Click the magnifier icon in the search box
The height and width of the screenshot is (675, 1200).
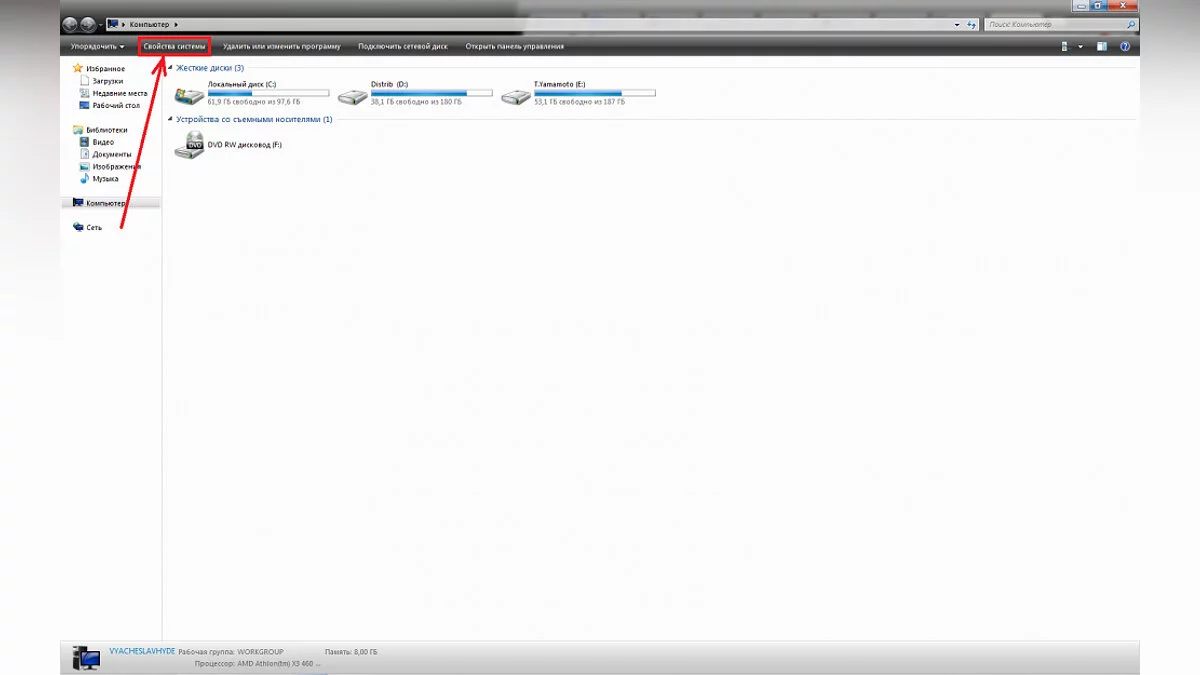tap(1129, 23)
